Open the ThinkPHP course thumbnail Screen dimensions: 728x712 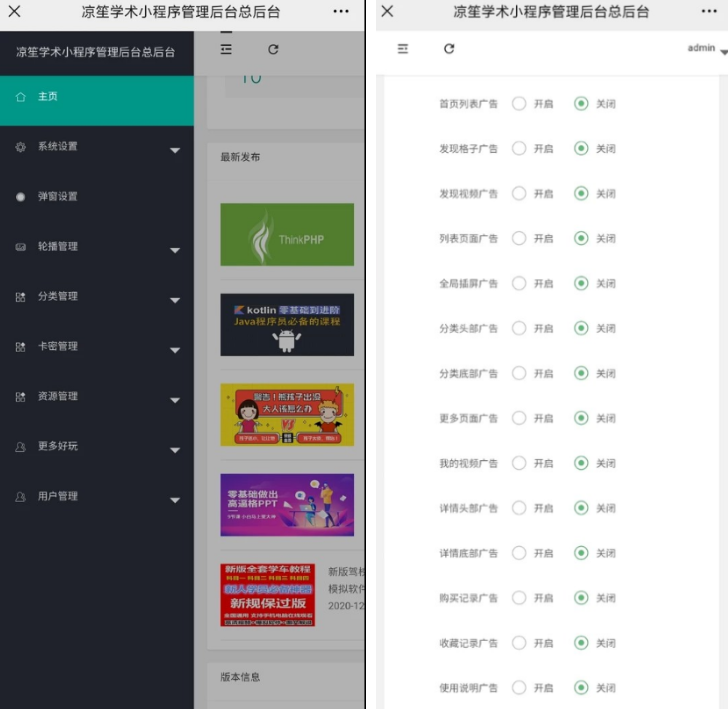click(287, 235)
